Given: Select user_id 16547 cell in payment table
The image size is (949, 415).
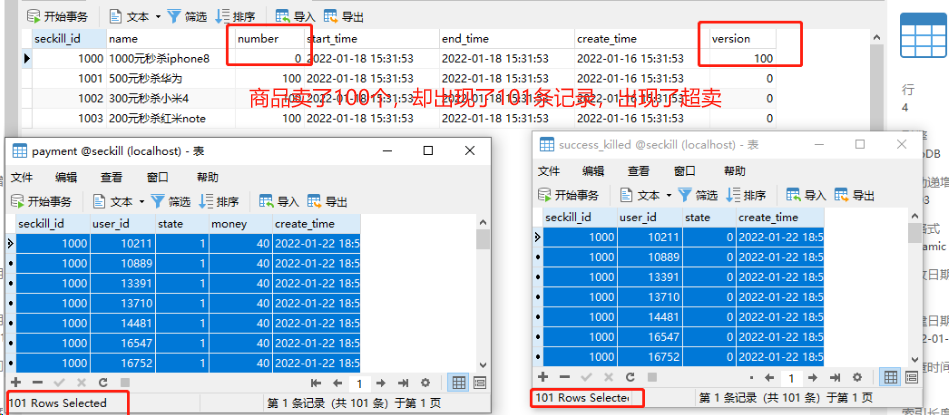Looking at the screenshot, I should pos(122,343).
